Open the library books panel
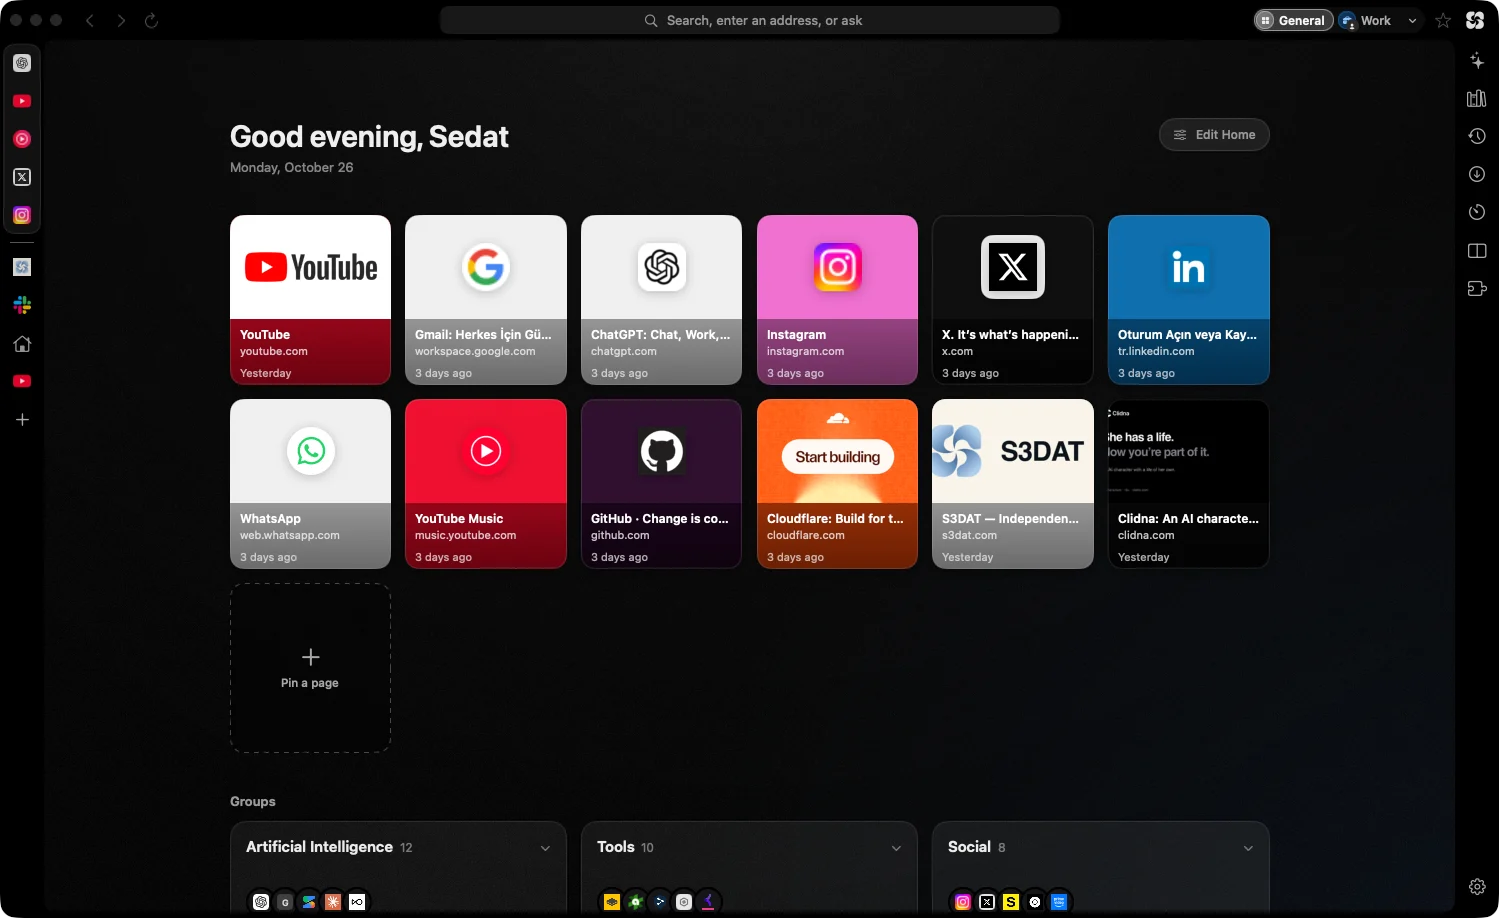The width and height of the screenshot is (1499, 918). pos(1477,98)
